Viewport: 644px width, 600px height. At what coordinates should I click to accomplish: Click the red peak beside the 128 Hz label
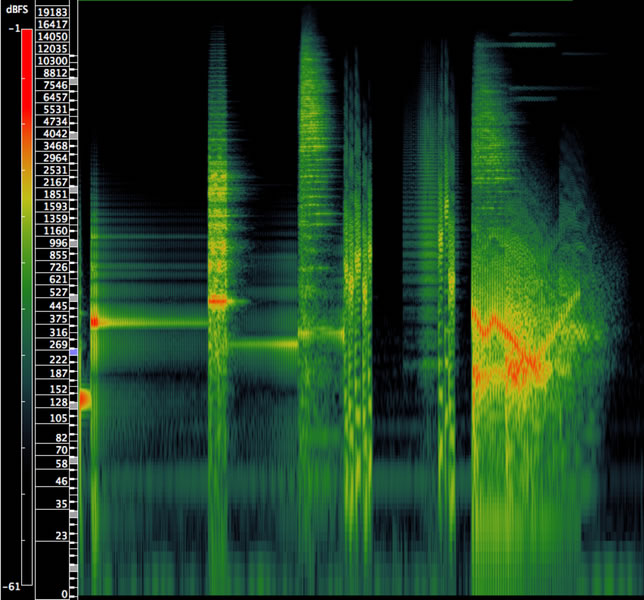pos(84,399)
